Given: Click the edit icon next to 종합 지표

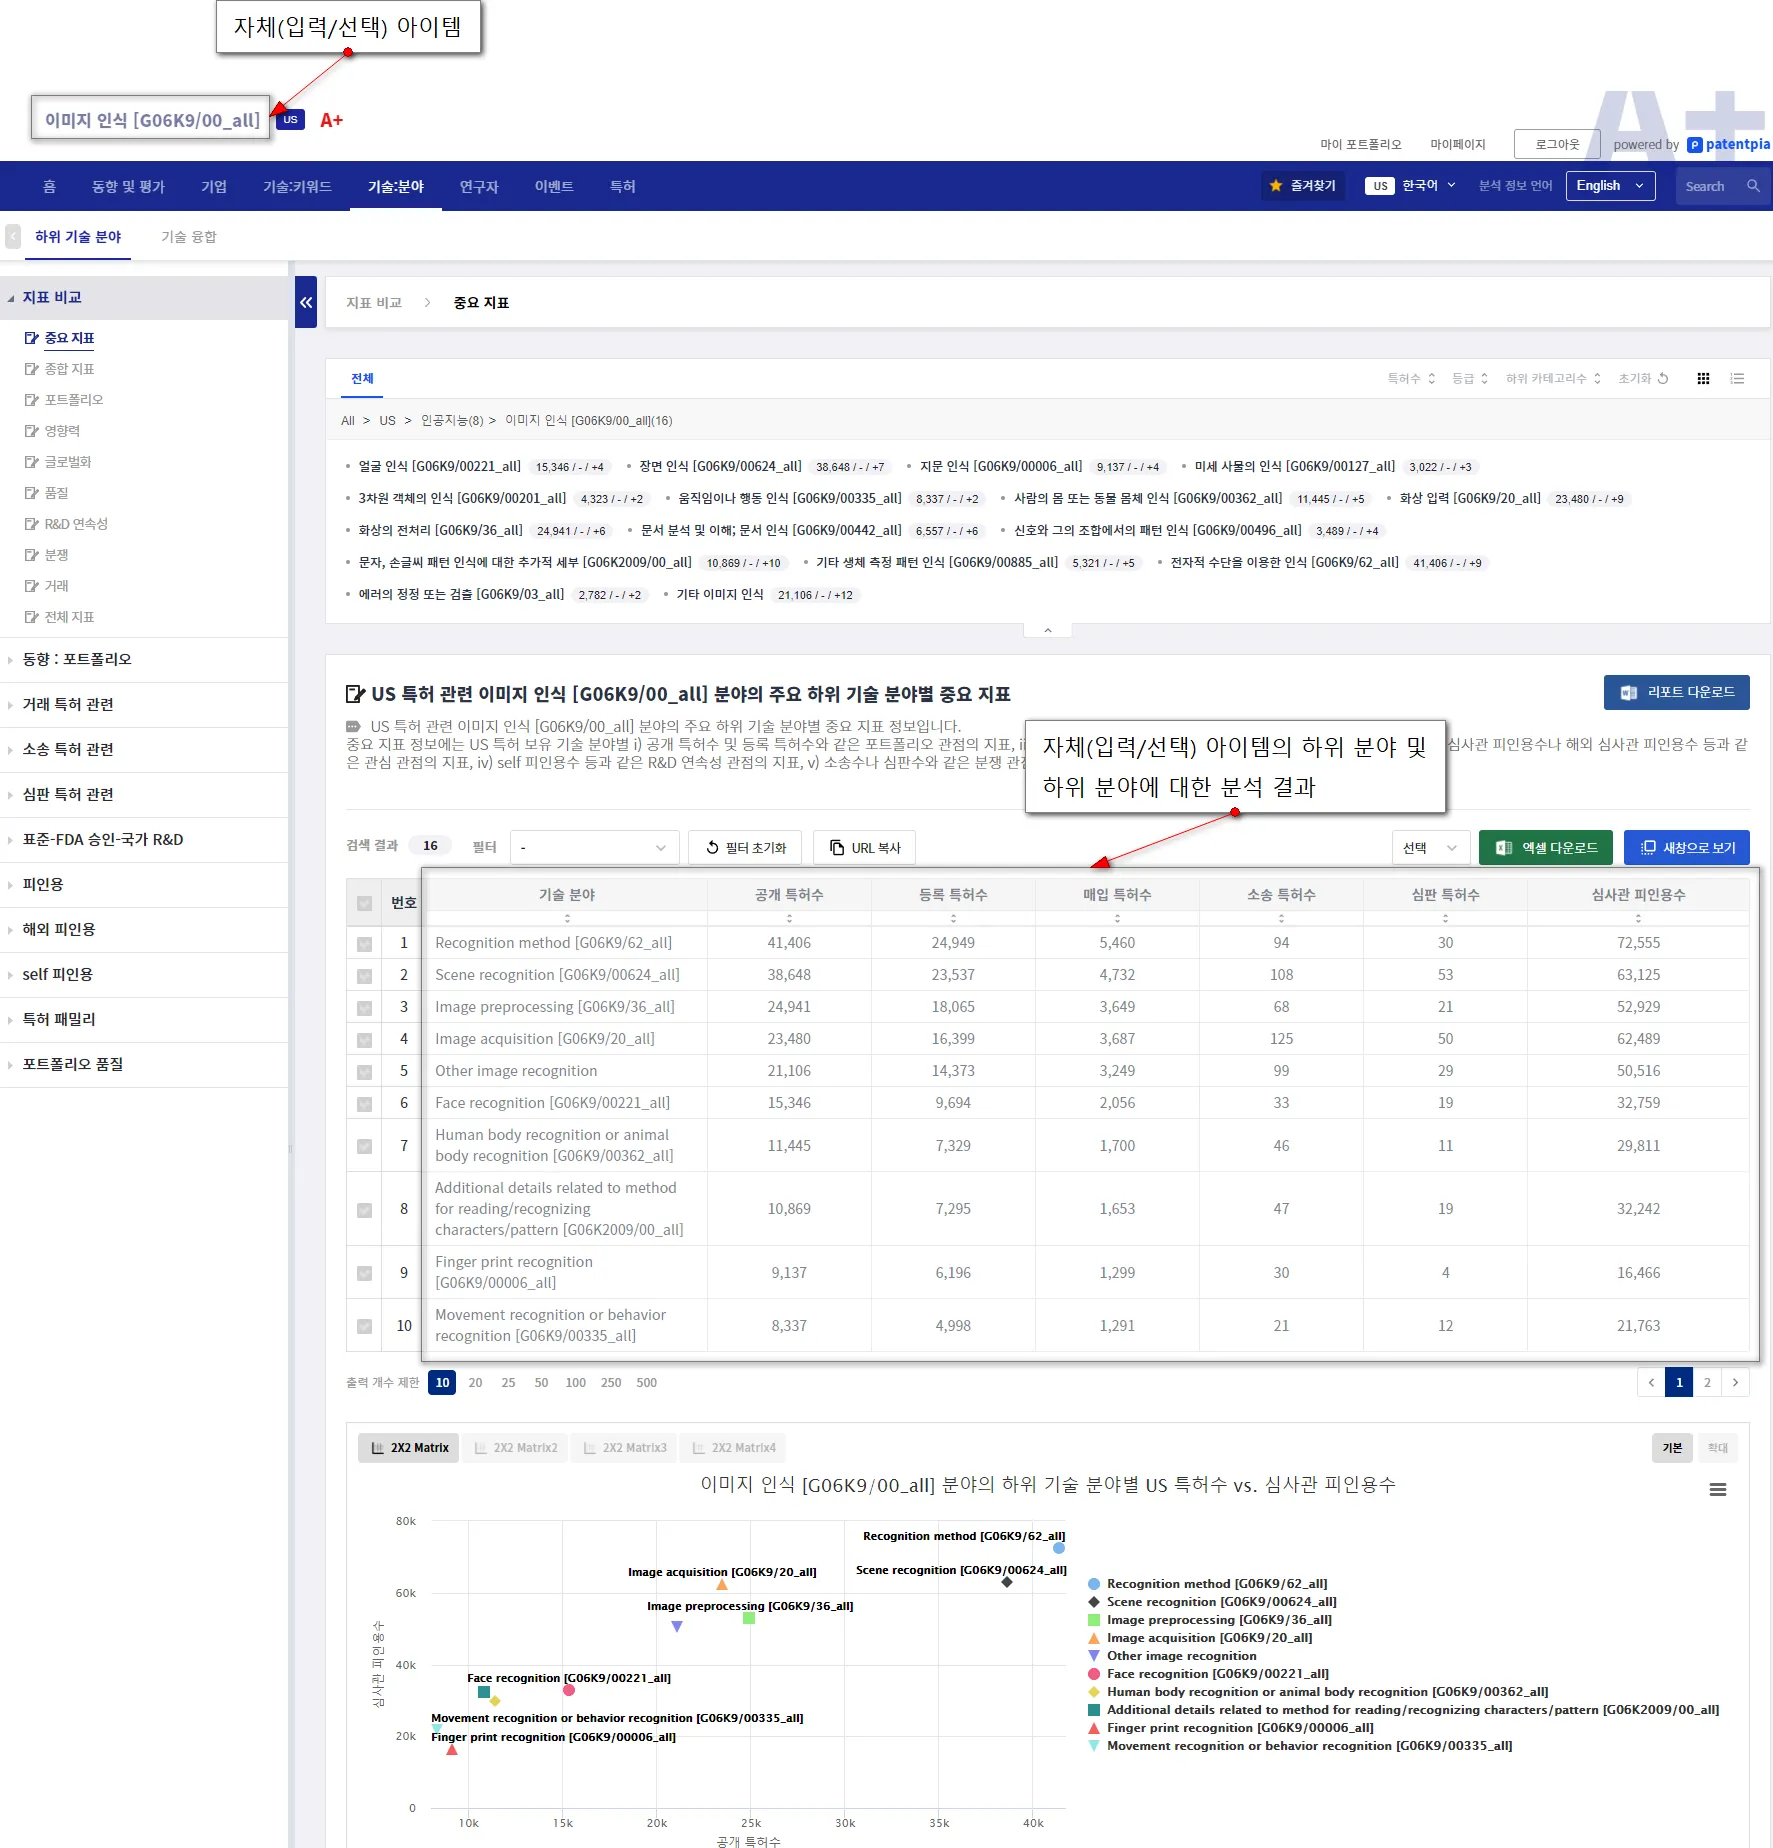Looking at the screenshot, I should [31, 369].
